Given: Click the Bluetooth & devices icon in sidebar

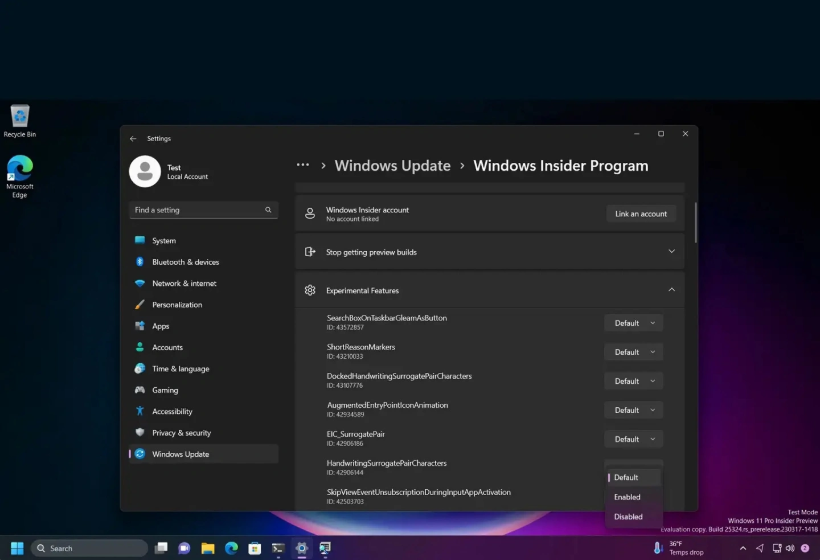Looking at the screenshot, I should tap(140, 262).
